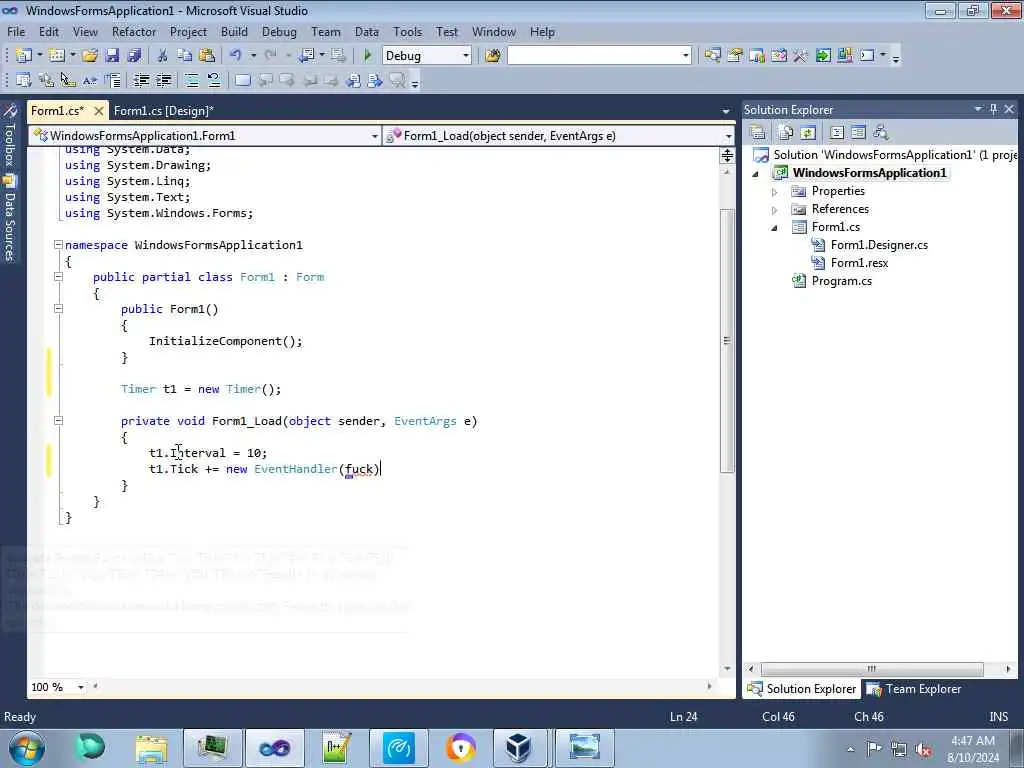Uncomment the selected lines
Image resolution: width=1024 pixels, height=768 pixels.
point(214,80)
